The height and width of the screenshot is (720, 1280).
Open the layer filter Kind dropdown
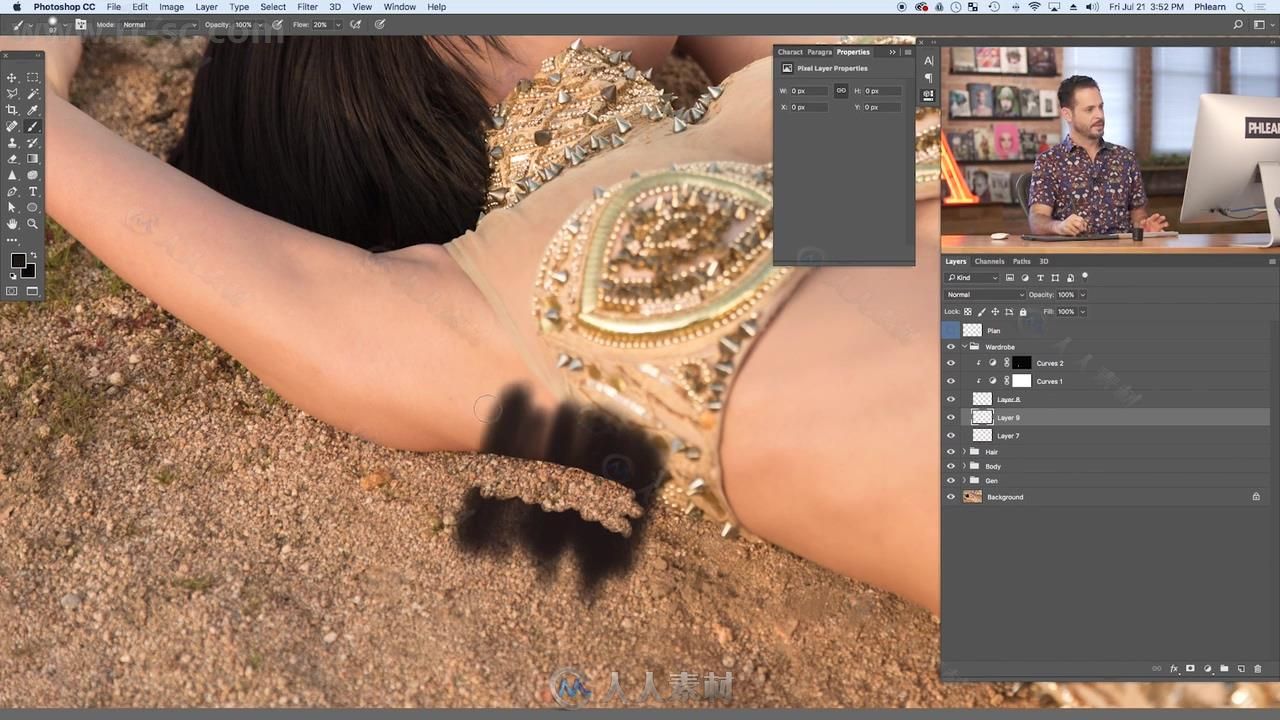pyautogui.click(x=974, y=277)
